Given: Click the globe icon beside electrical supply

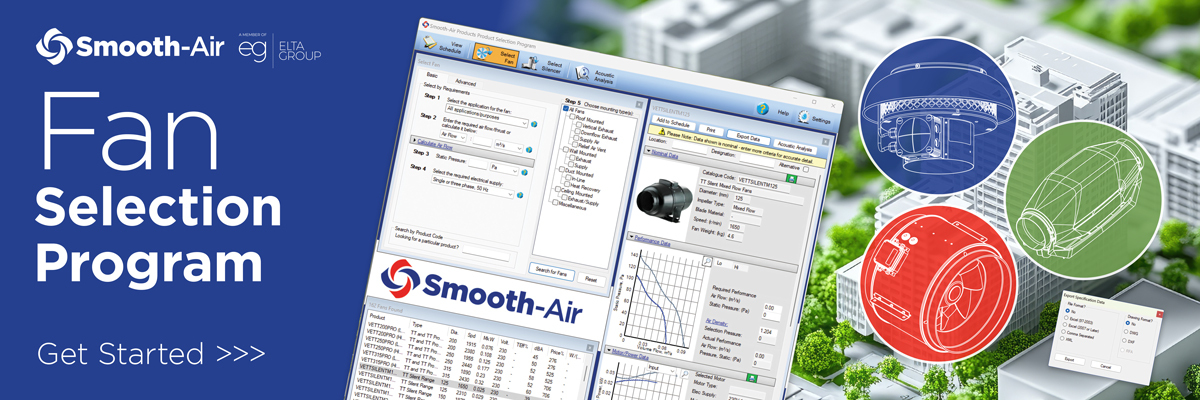Looking at the screenshot, I should point(520,195).
